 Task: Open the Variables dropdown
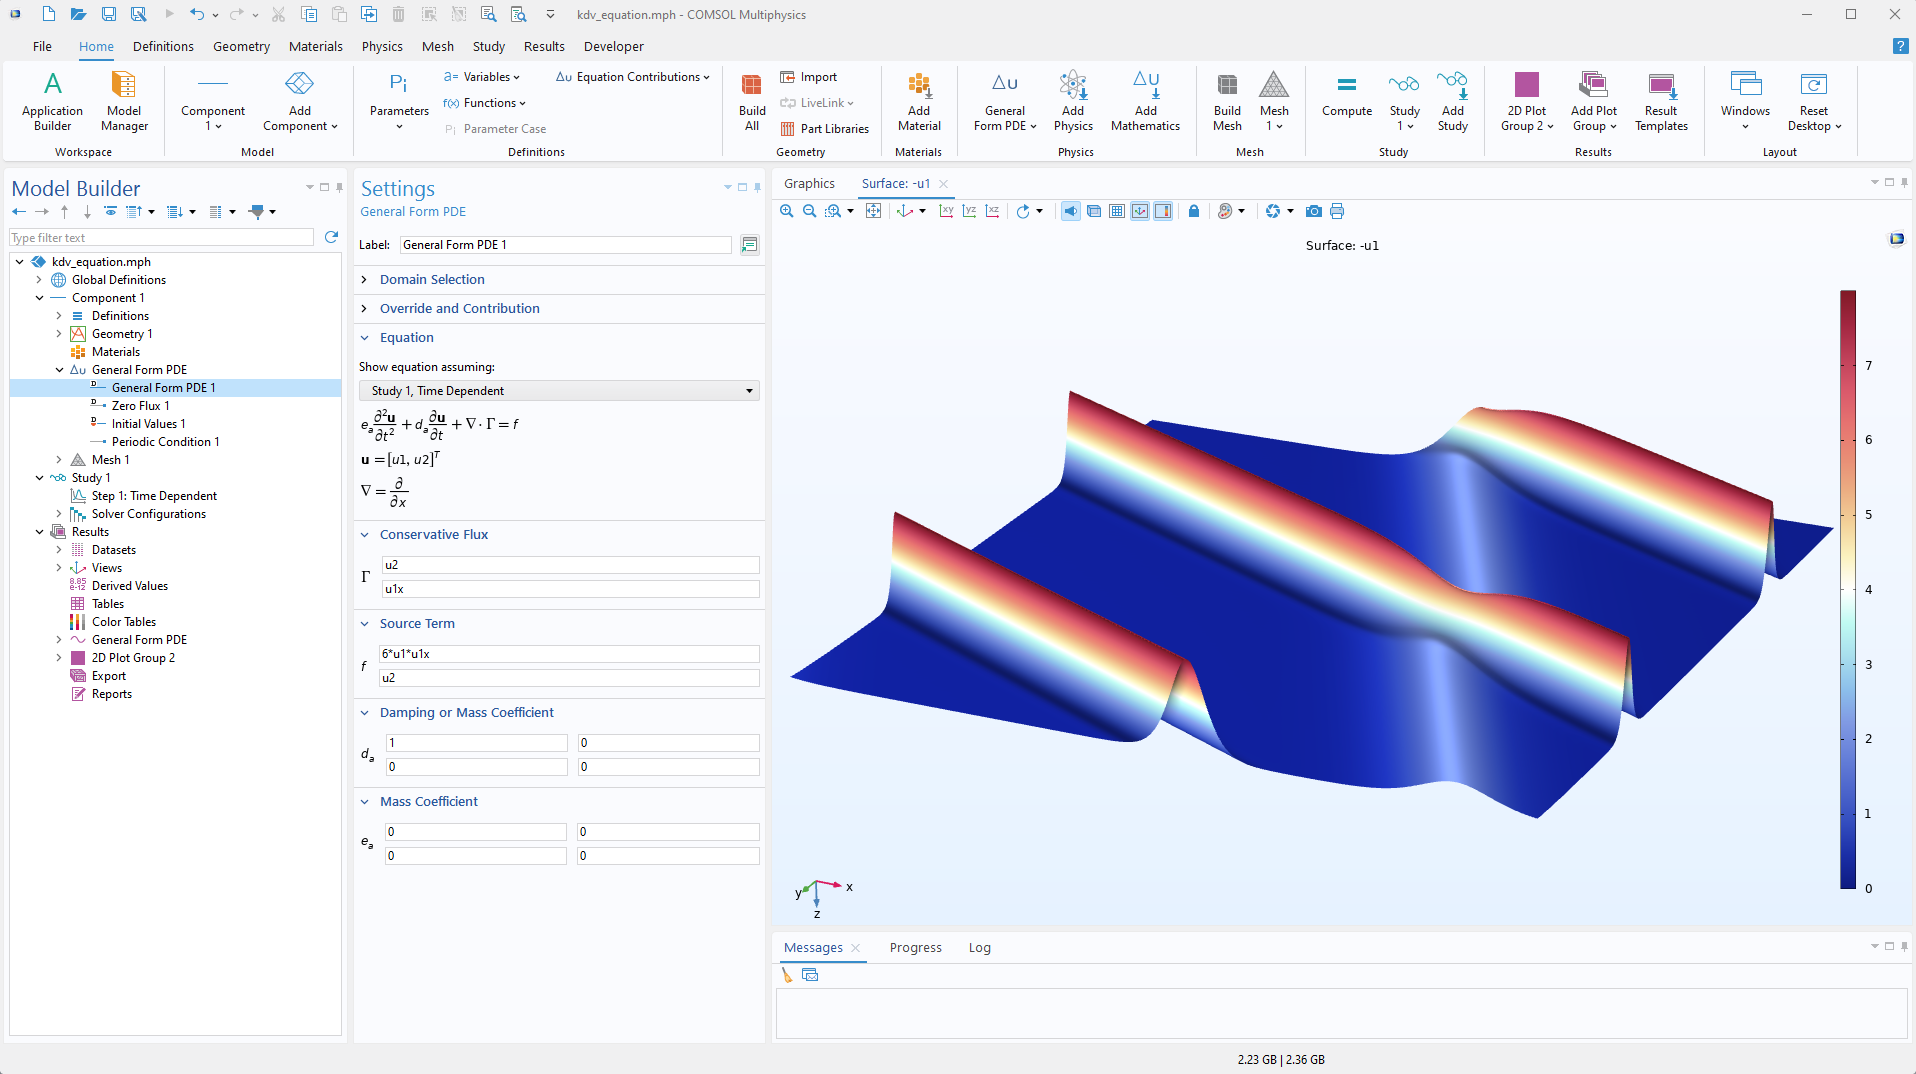pos(483,77)
